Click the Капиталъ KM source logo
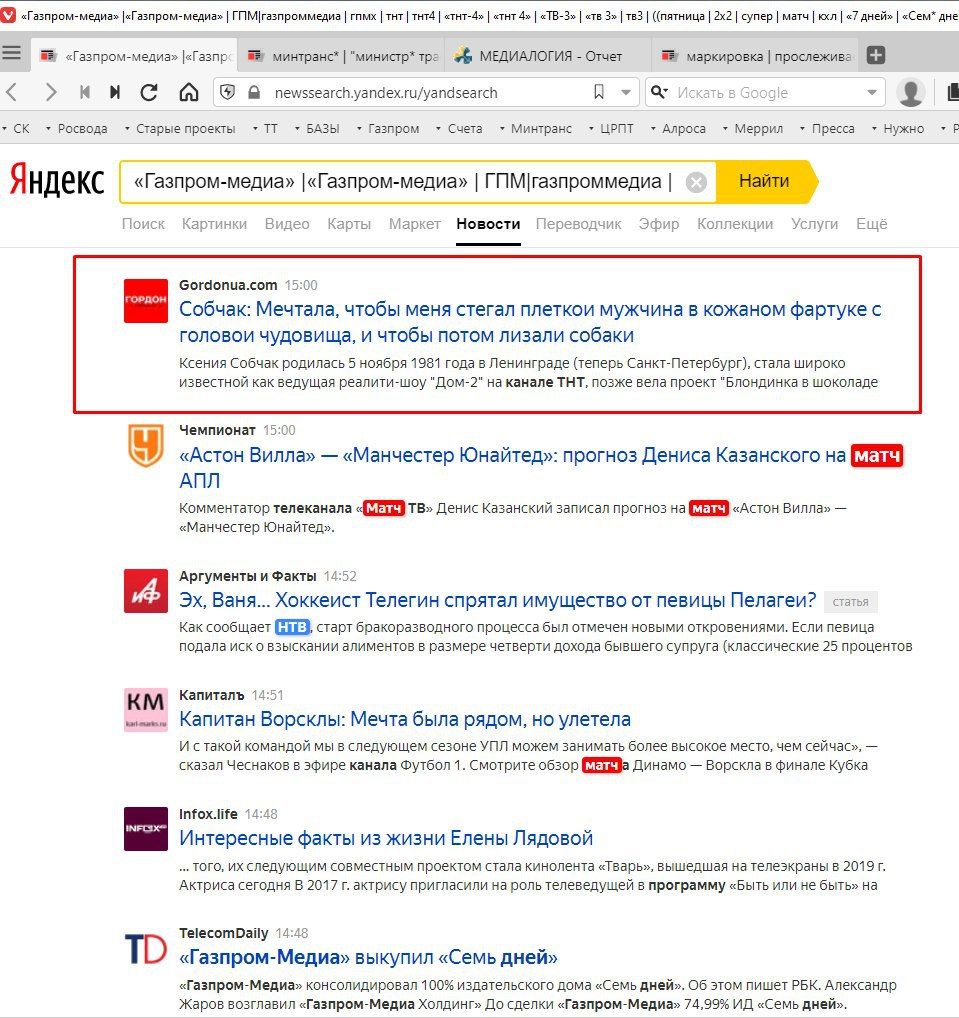 pos(145,710)
